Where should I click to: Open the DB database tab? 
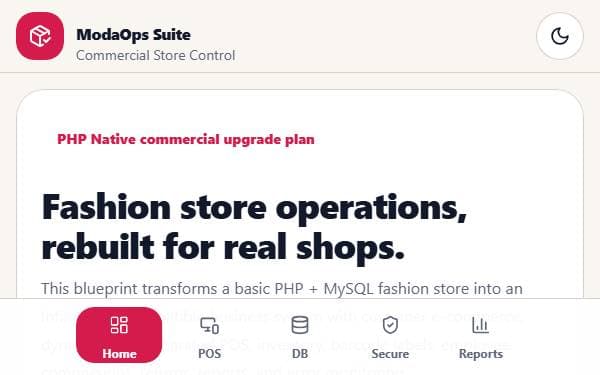[x=300, y=335]
